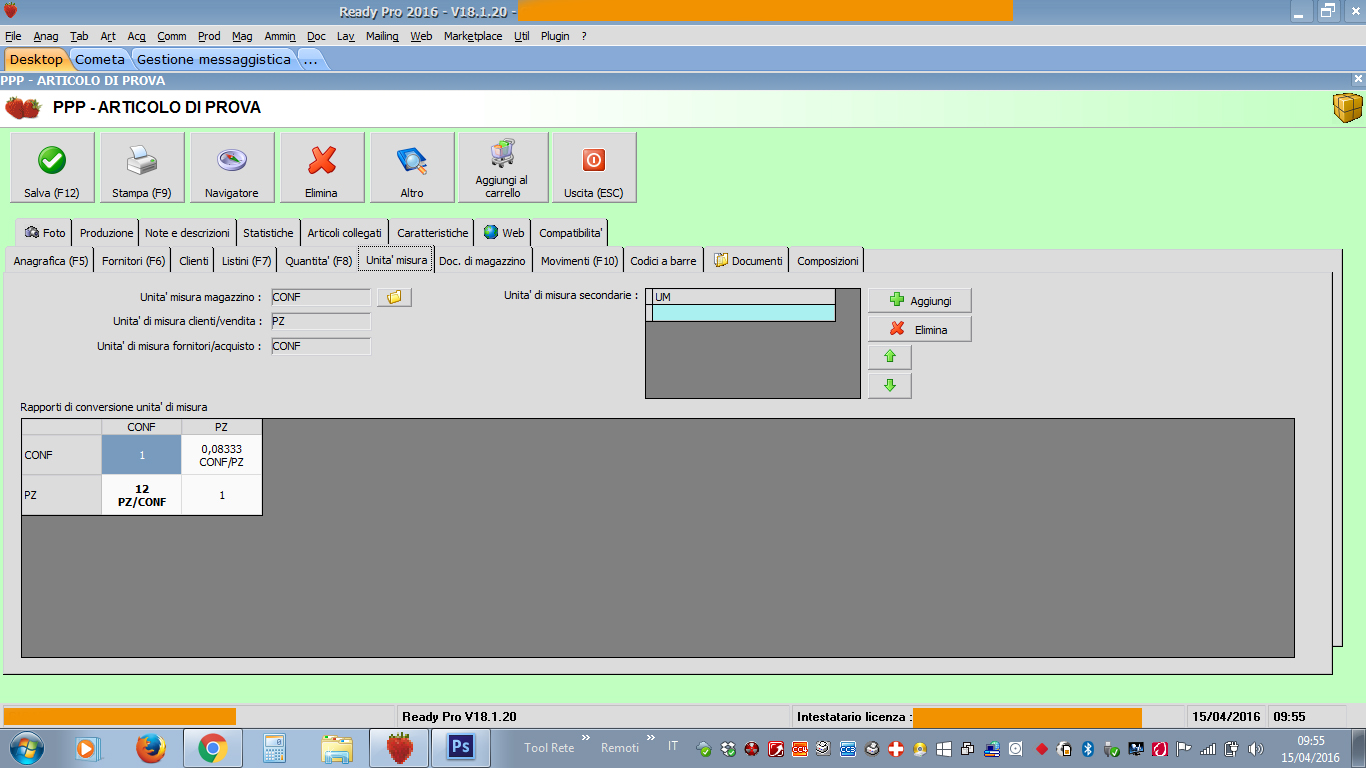Launch Firefox from the taskbar
The width and height of the screenshot is (1366, 768).
(x=151, y=747)
